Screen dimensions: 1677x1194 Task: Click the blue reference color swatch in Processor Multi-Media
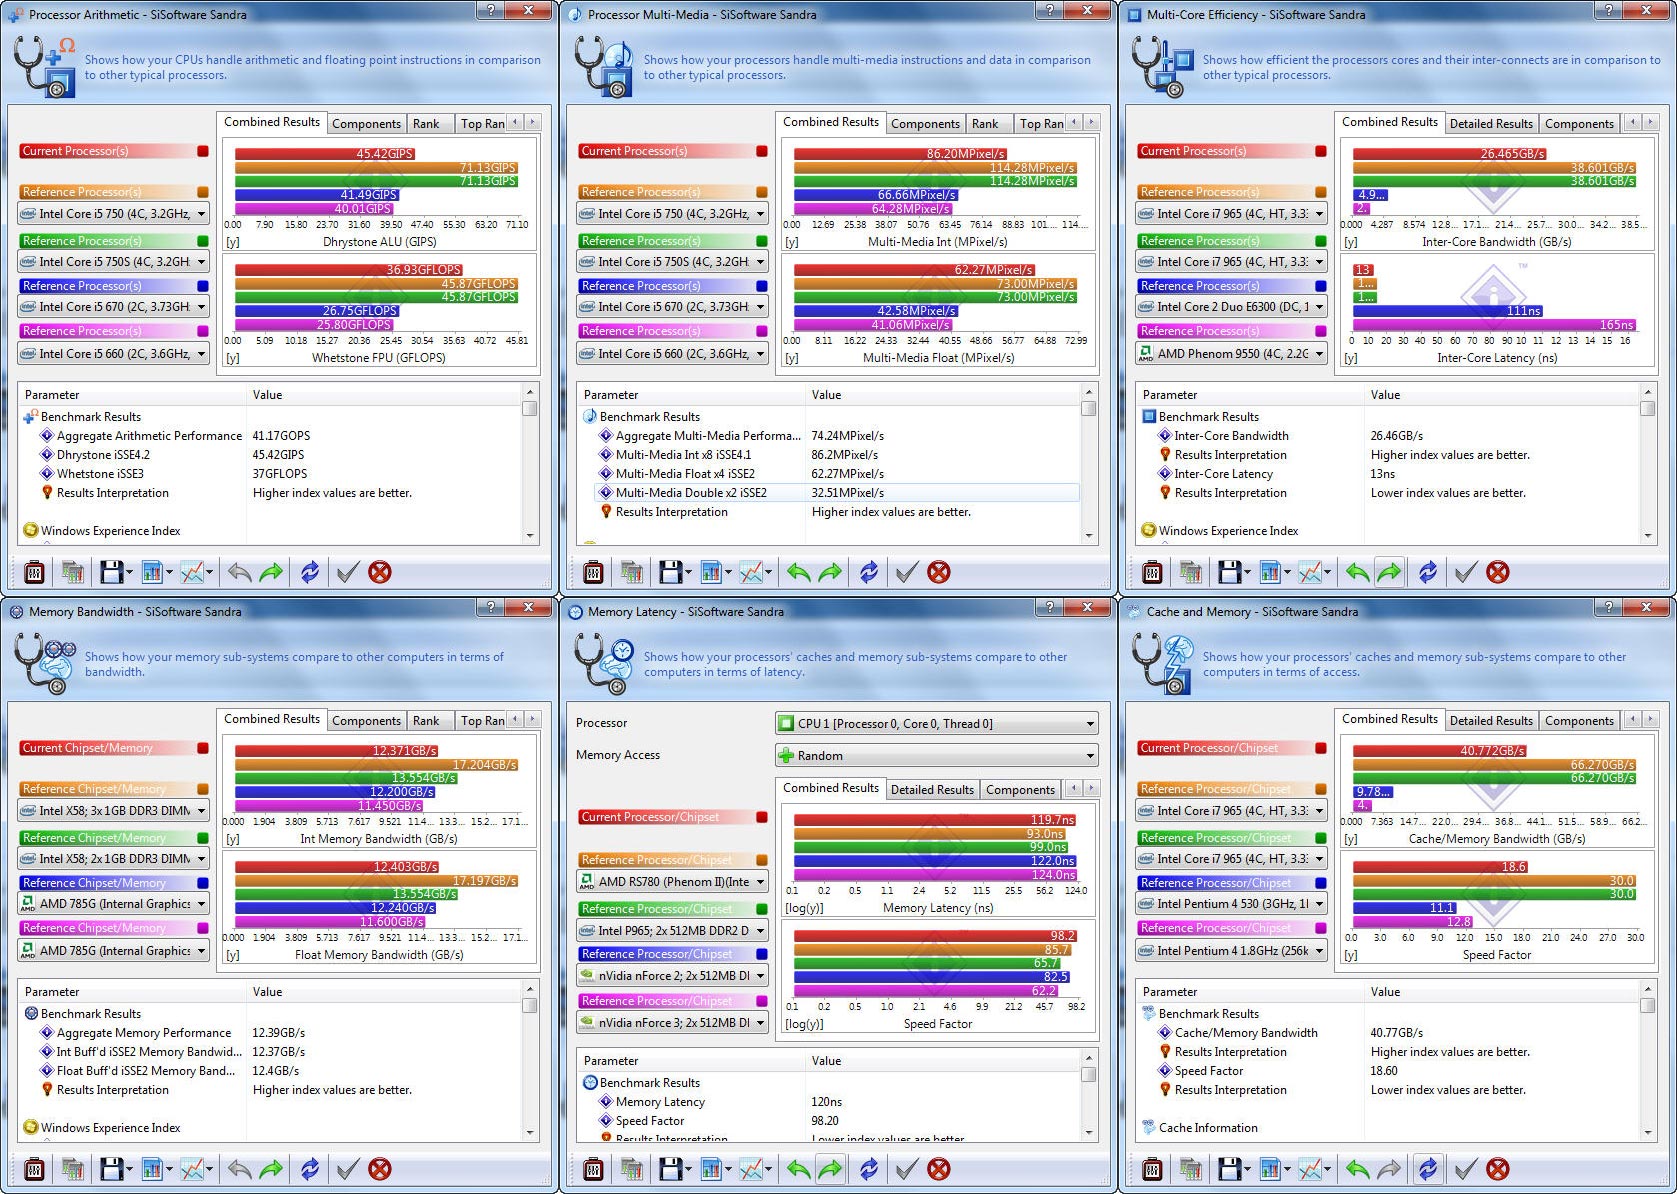(x=762, y=286)
